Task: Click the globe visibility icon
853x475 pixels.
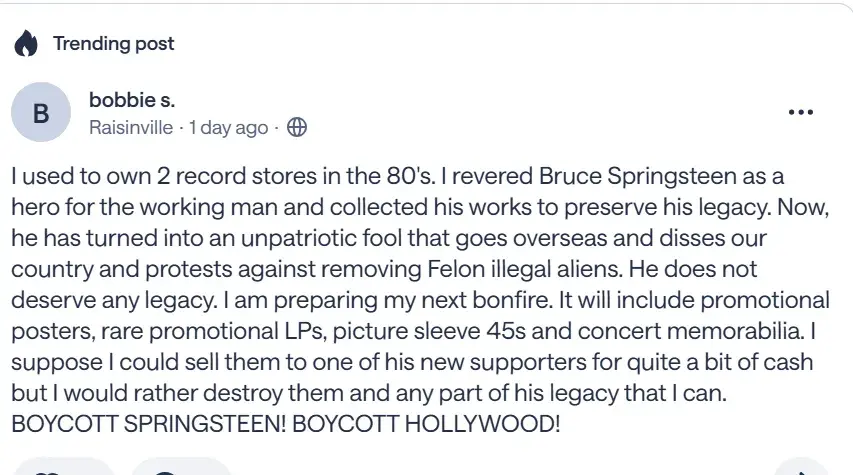Action: click(296, 128)
